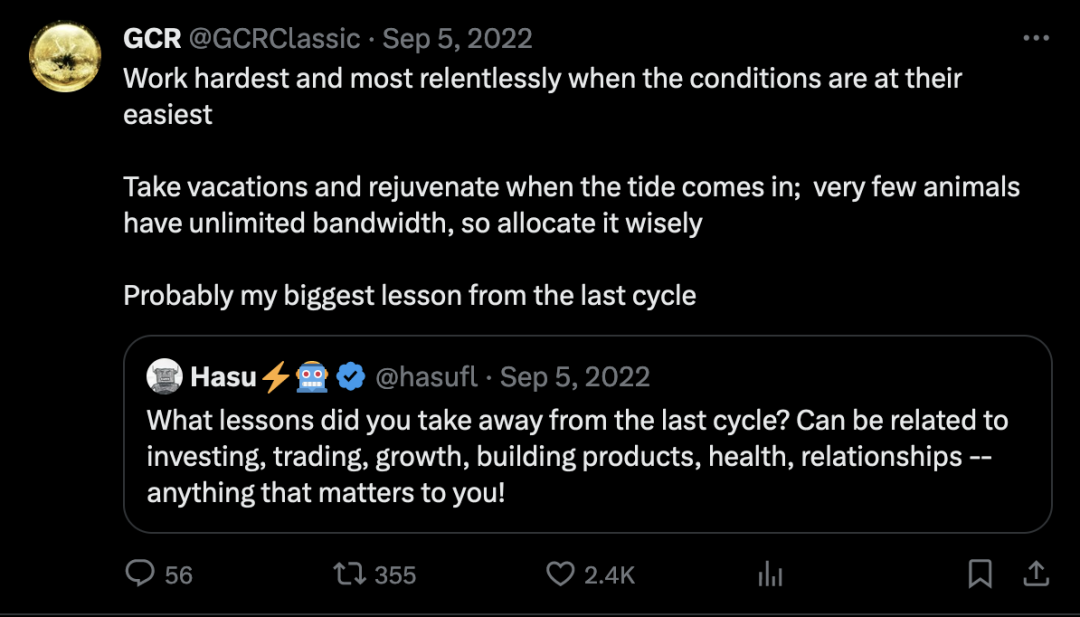Visit the @hasufl handle link
Image resolution: width=1080 pixels, height=617 pixels.
click(x=425, y=377)
